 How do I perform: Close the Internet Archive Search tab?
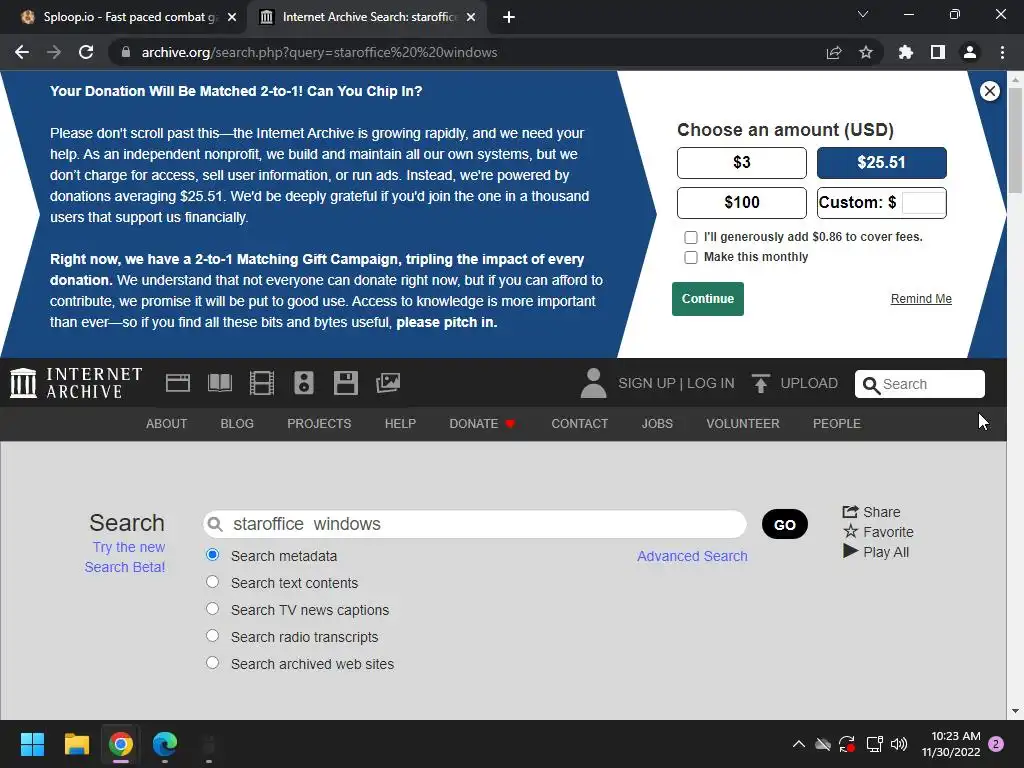click(471, 17)
